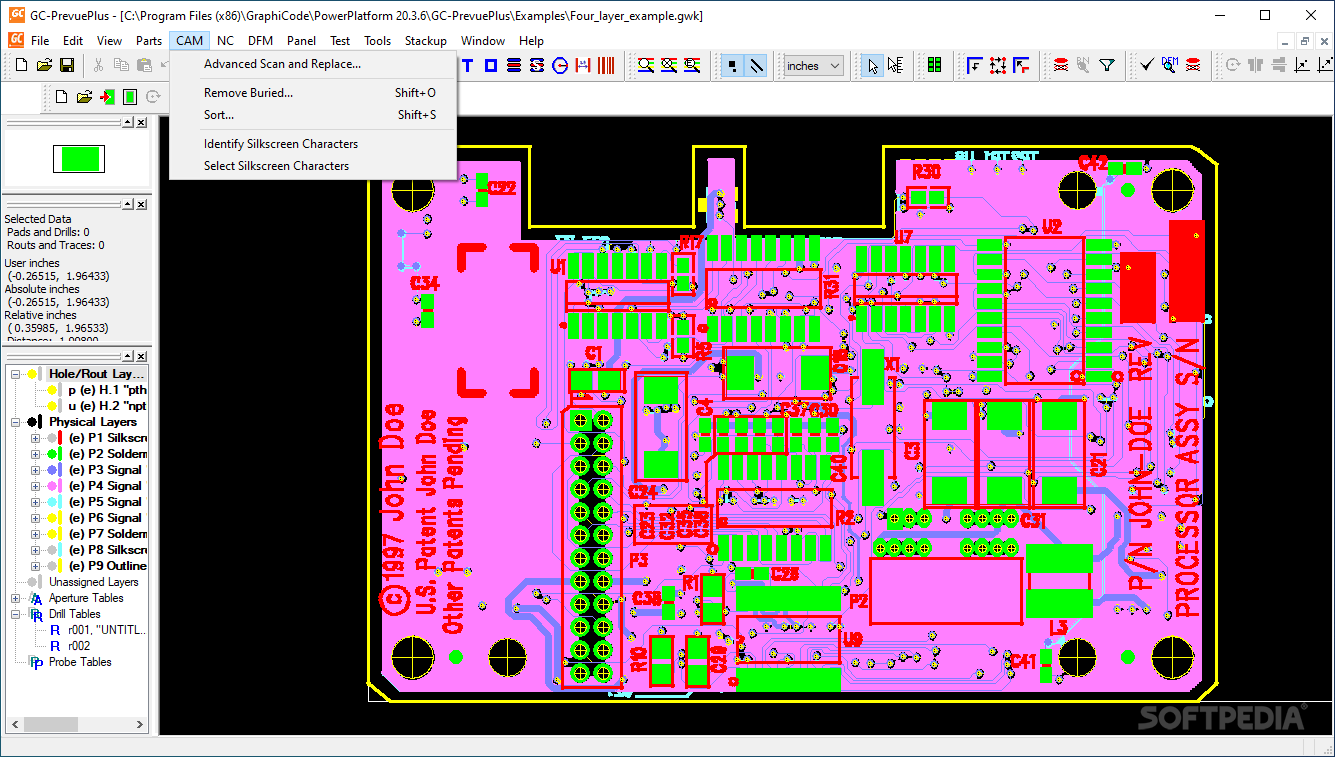
Task: Open the File menu
Action: [40, 41]
